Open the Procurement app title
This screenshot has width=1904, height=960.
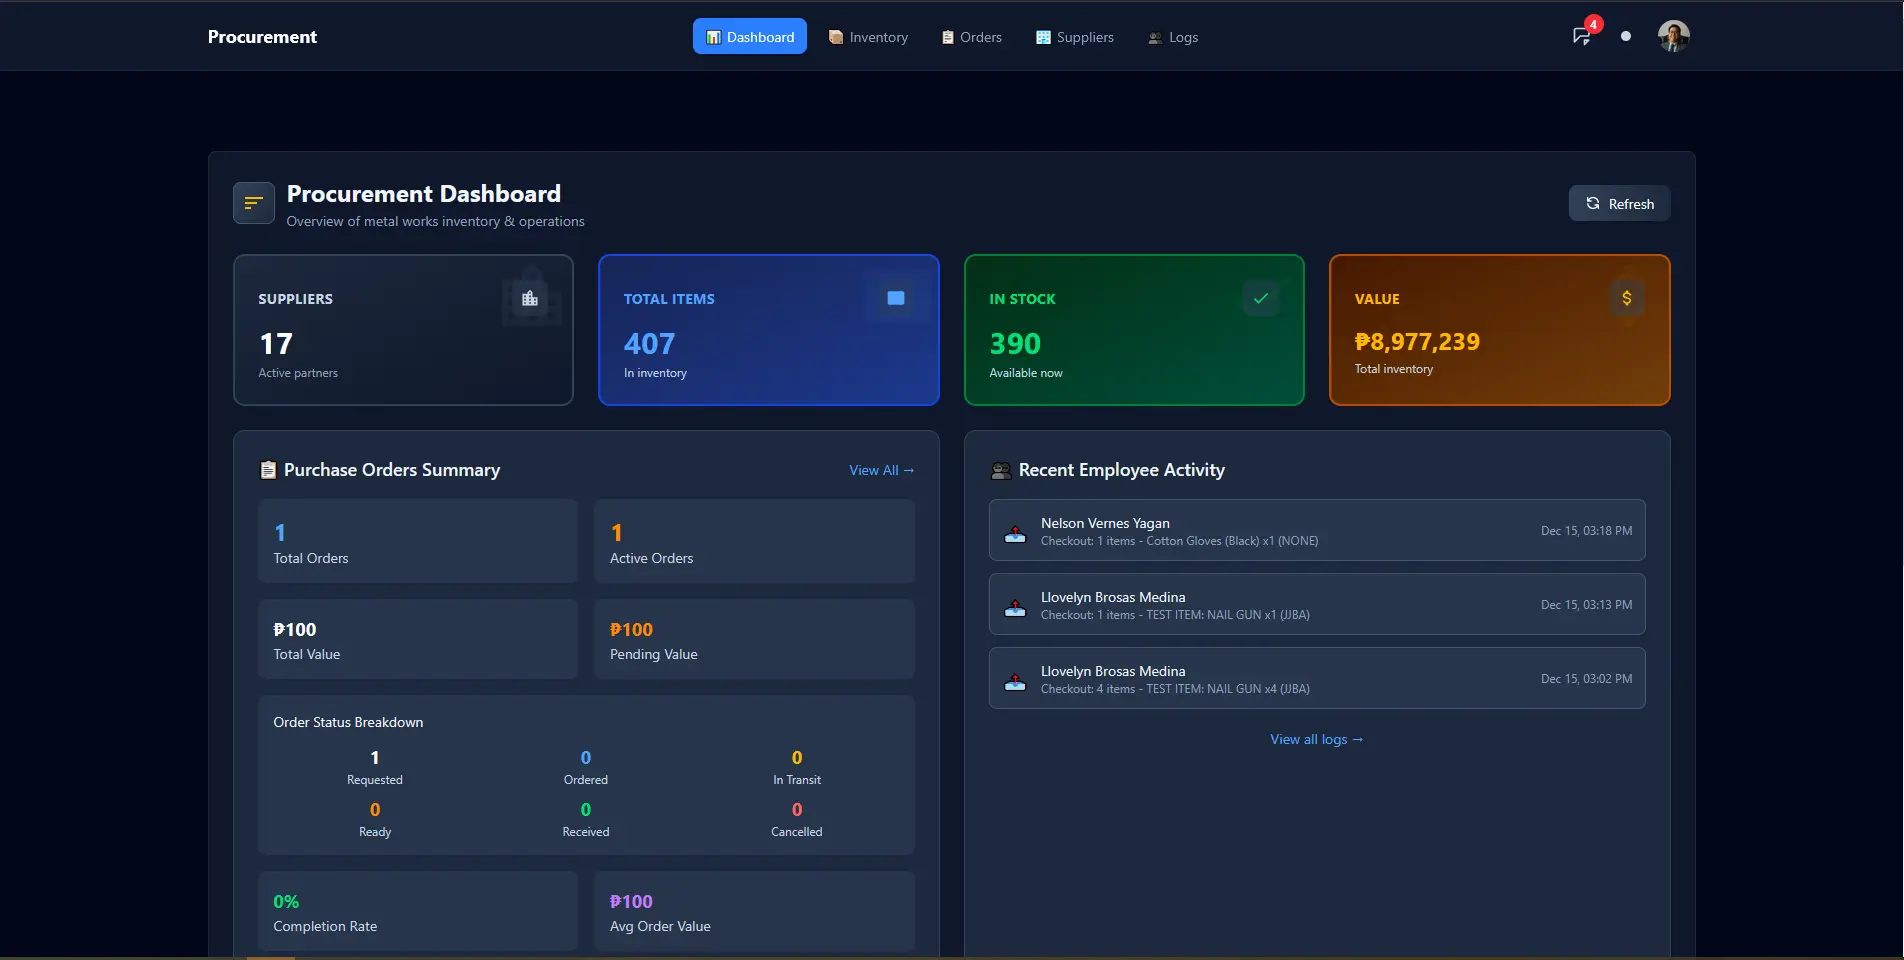[x=262, y=36]
